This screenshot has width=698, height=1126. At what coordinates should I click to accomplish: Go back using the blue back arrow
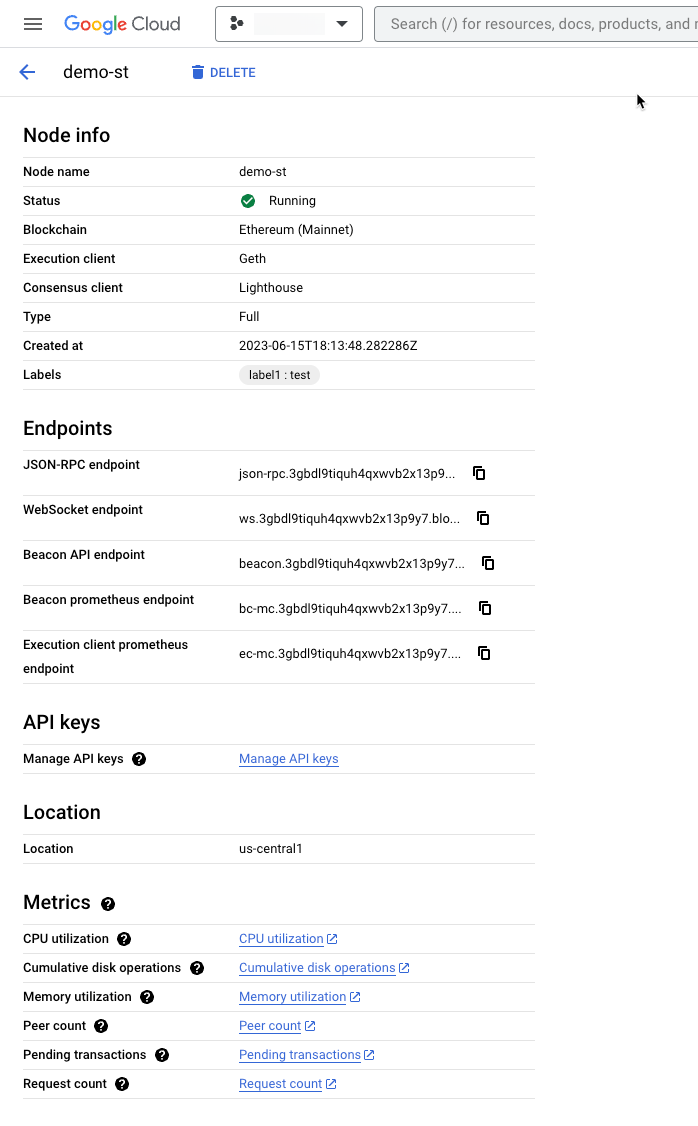[26, 72]
